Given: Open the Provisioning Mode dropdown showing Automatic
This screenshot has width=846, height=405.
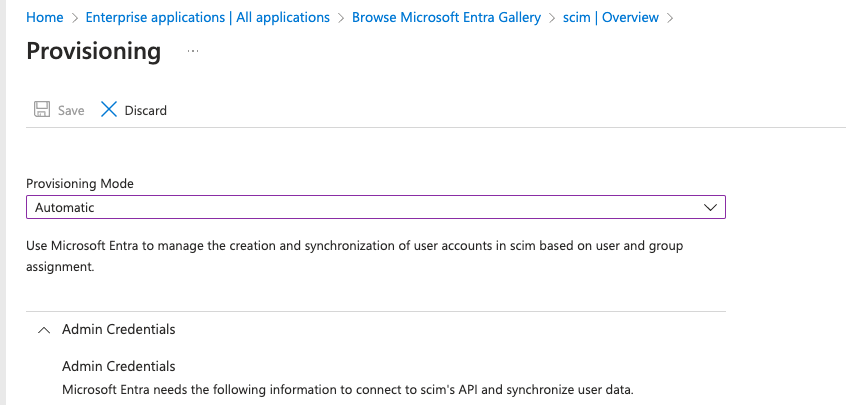Looking at the screenshot, I should click(375, 207).
